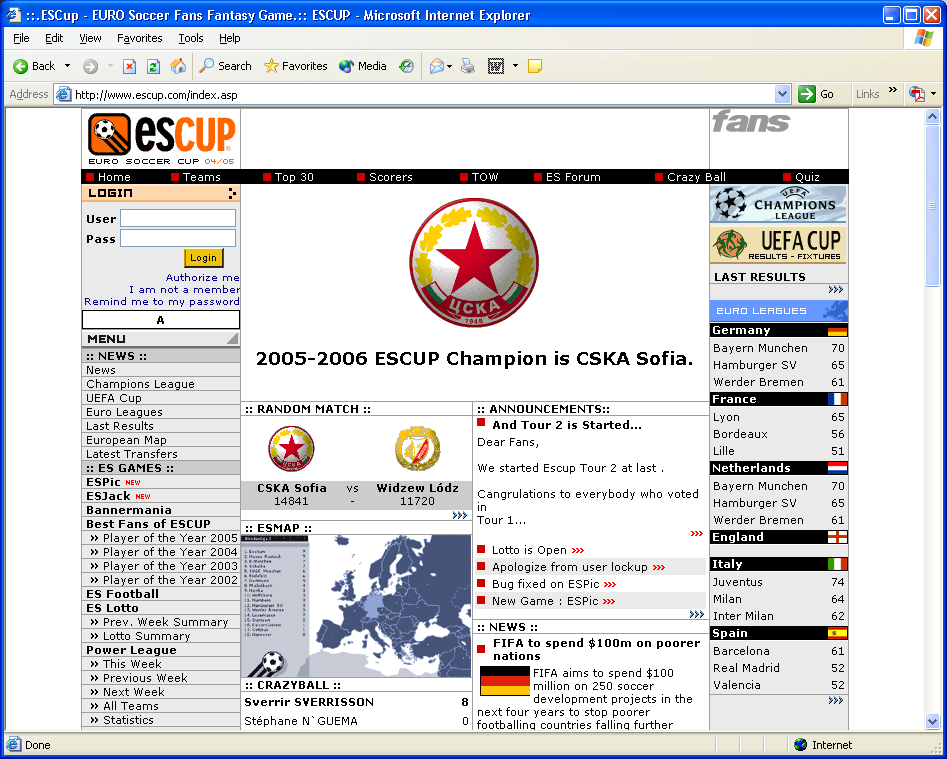Click in the User input field
The height and width of the screenshot is (759, 947).
point(178,219)
